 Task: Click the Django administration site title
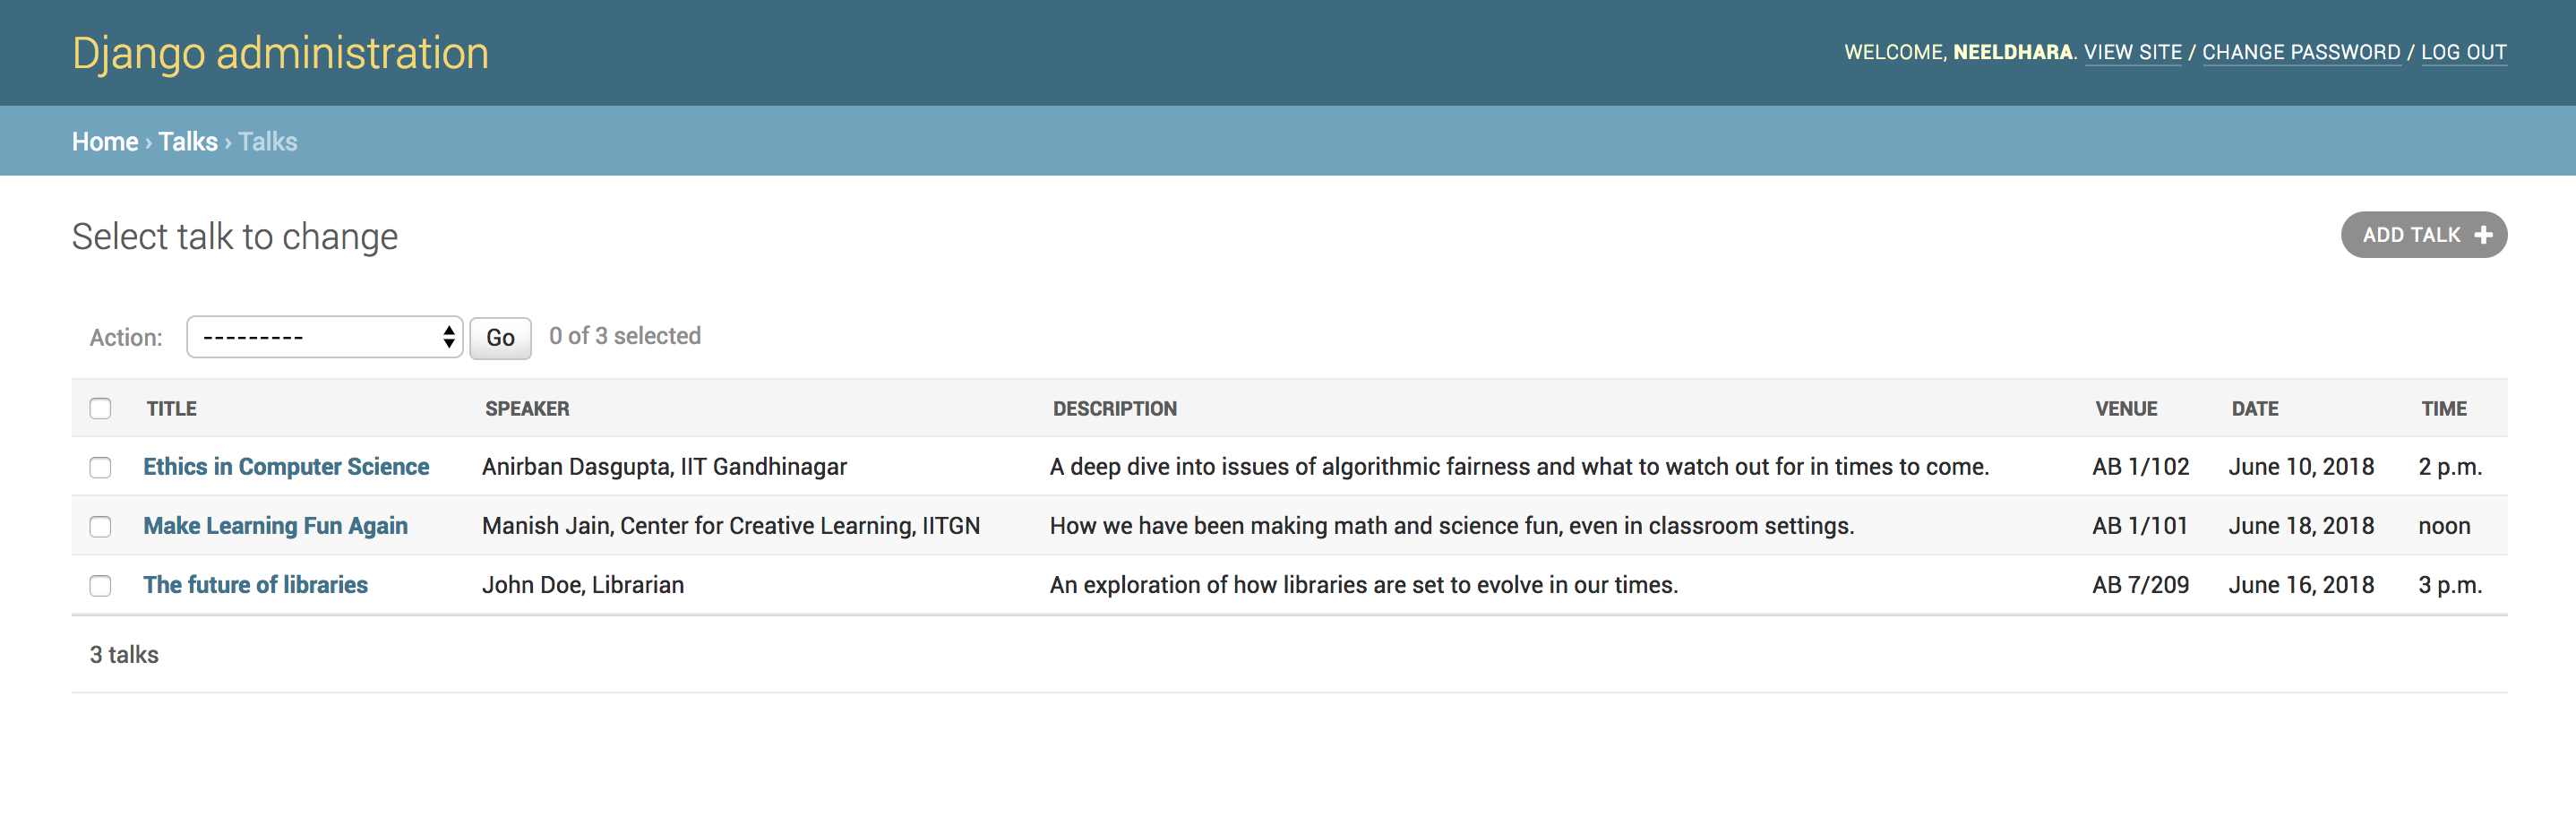280,53
